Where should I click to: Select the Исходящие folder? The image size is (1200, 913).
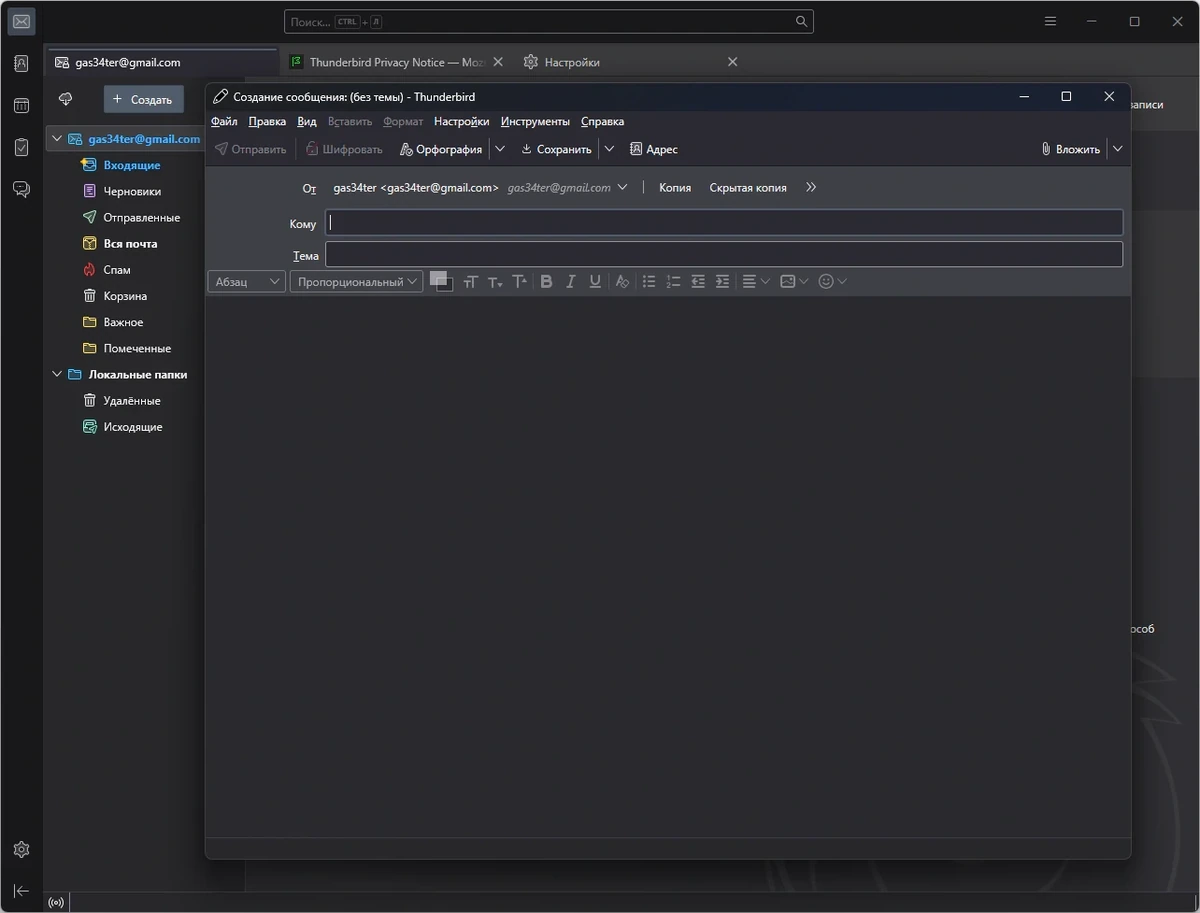coord(132,427)
